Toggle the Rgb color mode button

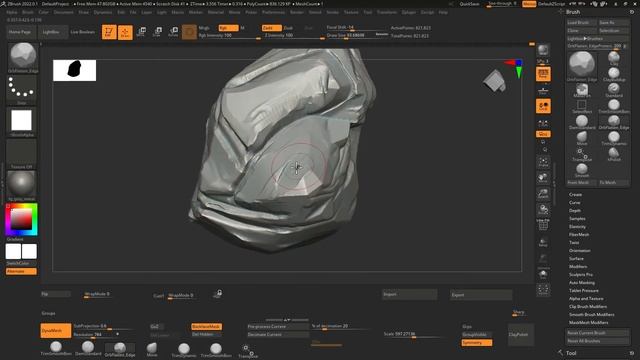(229, 28)
